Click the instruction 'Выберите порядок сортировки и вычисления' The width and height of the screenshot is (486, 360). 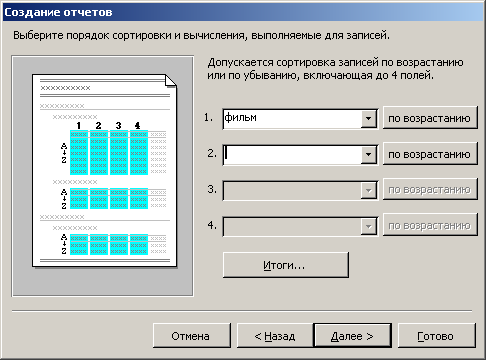[129, 35]
